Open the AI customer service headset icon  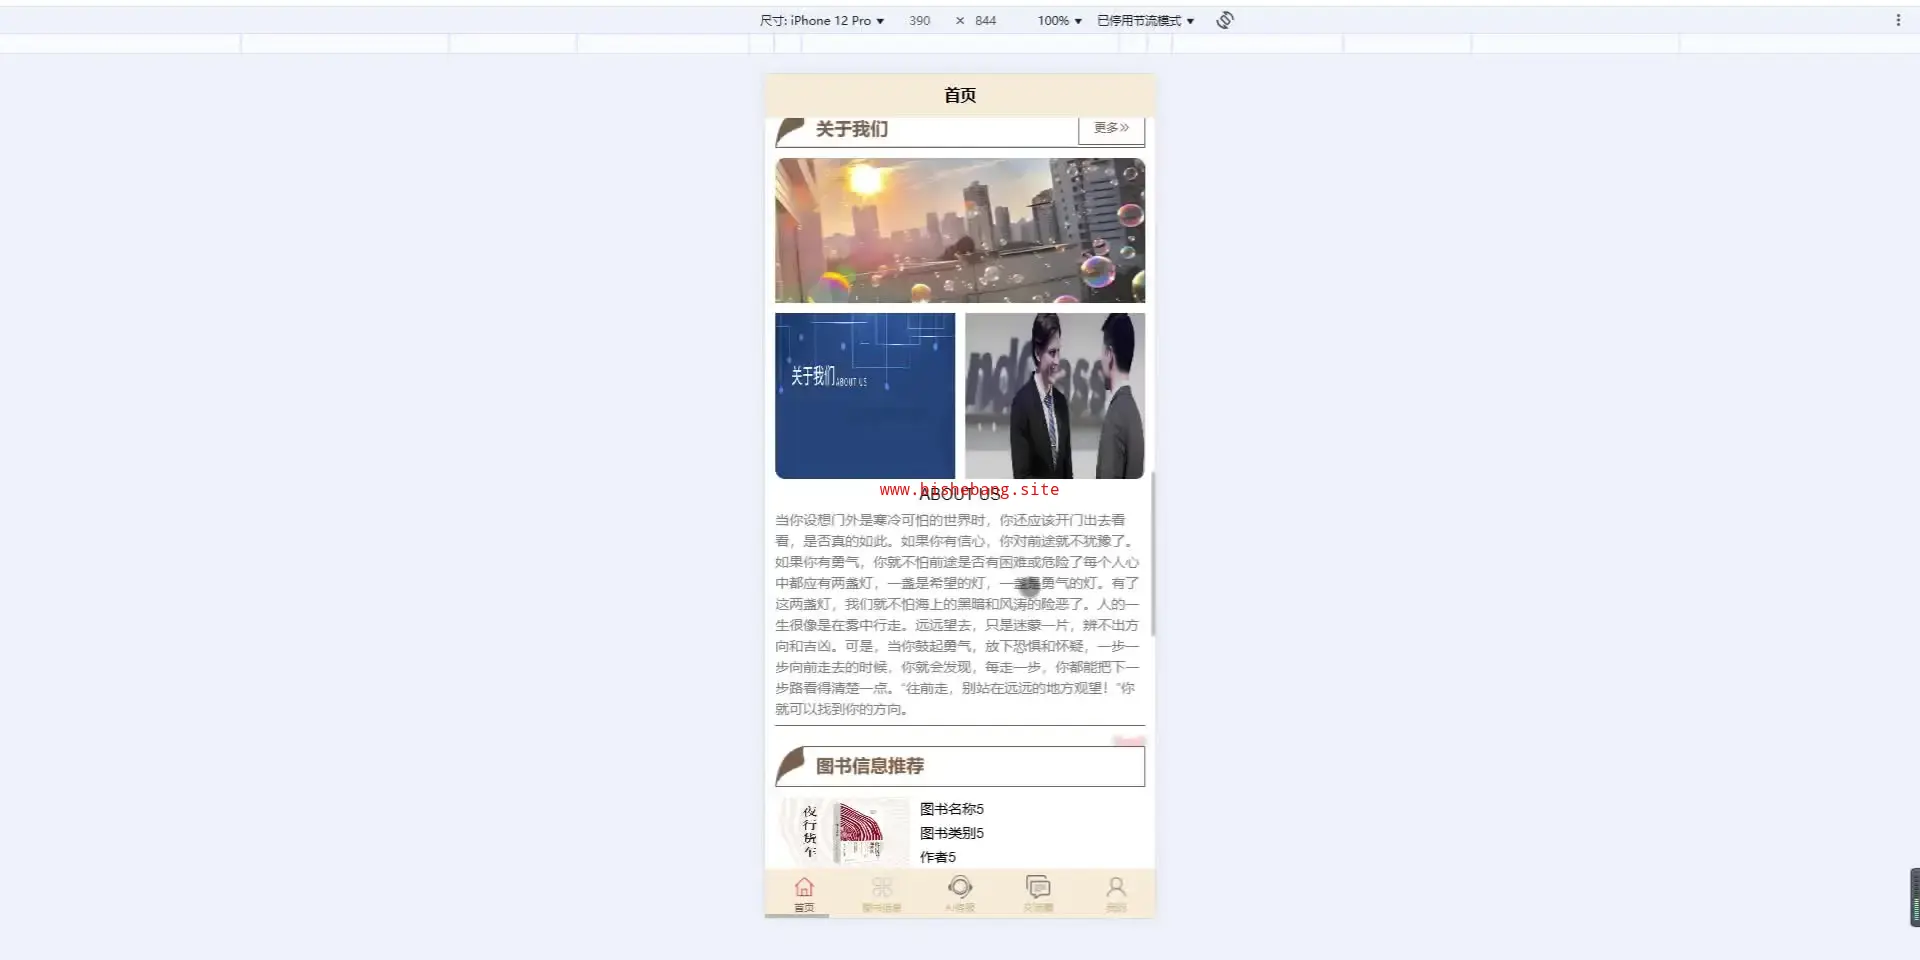[960, 893]
